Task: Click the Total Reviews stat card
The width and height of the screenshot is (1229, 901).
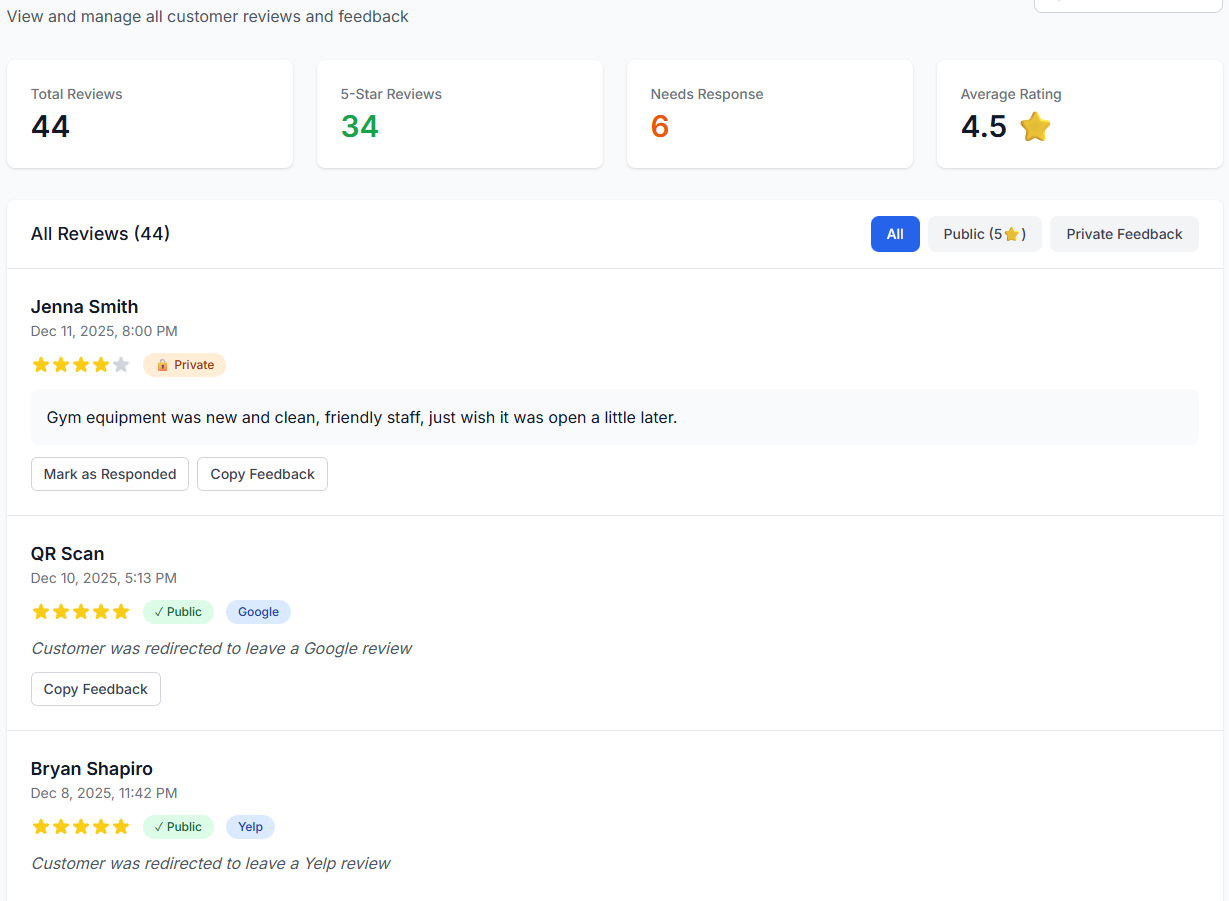Action: pyautogui.click(x=150, y=114)
